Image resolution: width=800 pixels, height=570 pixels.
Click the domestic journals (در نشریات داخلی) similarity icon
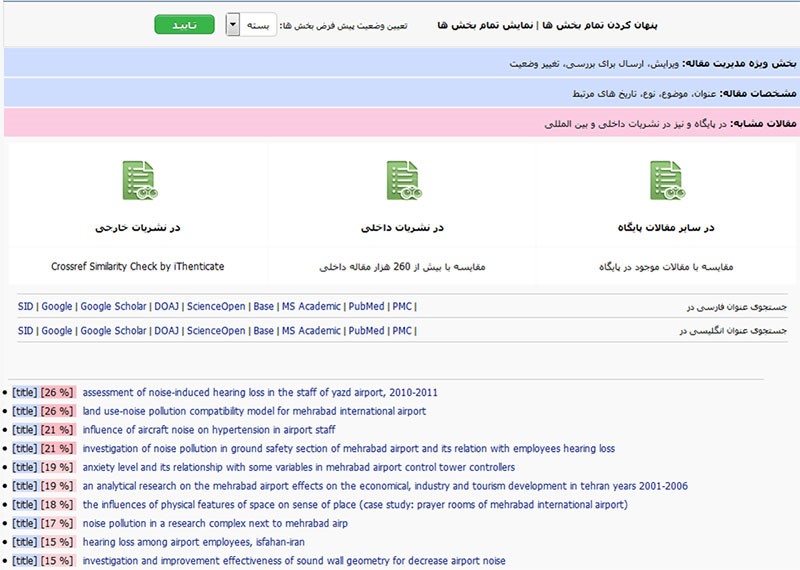tap(403, 180)
